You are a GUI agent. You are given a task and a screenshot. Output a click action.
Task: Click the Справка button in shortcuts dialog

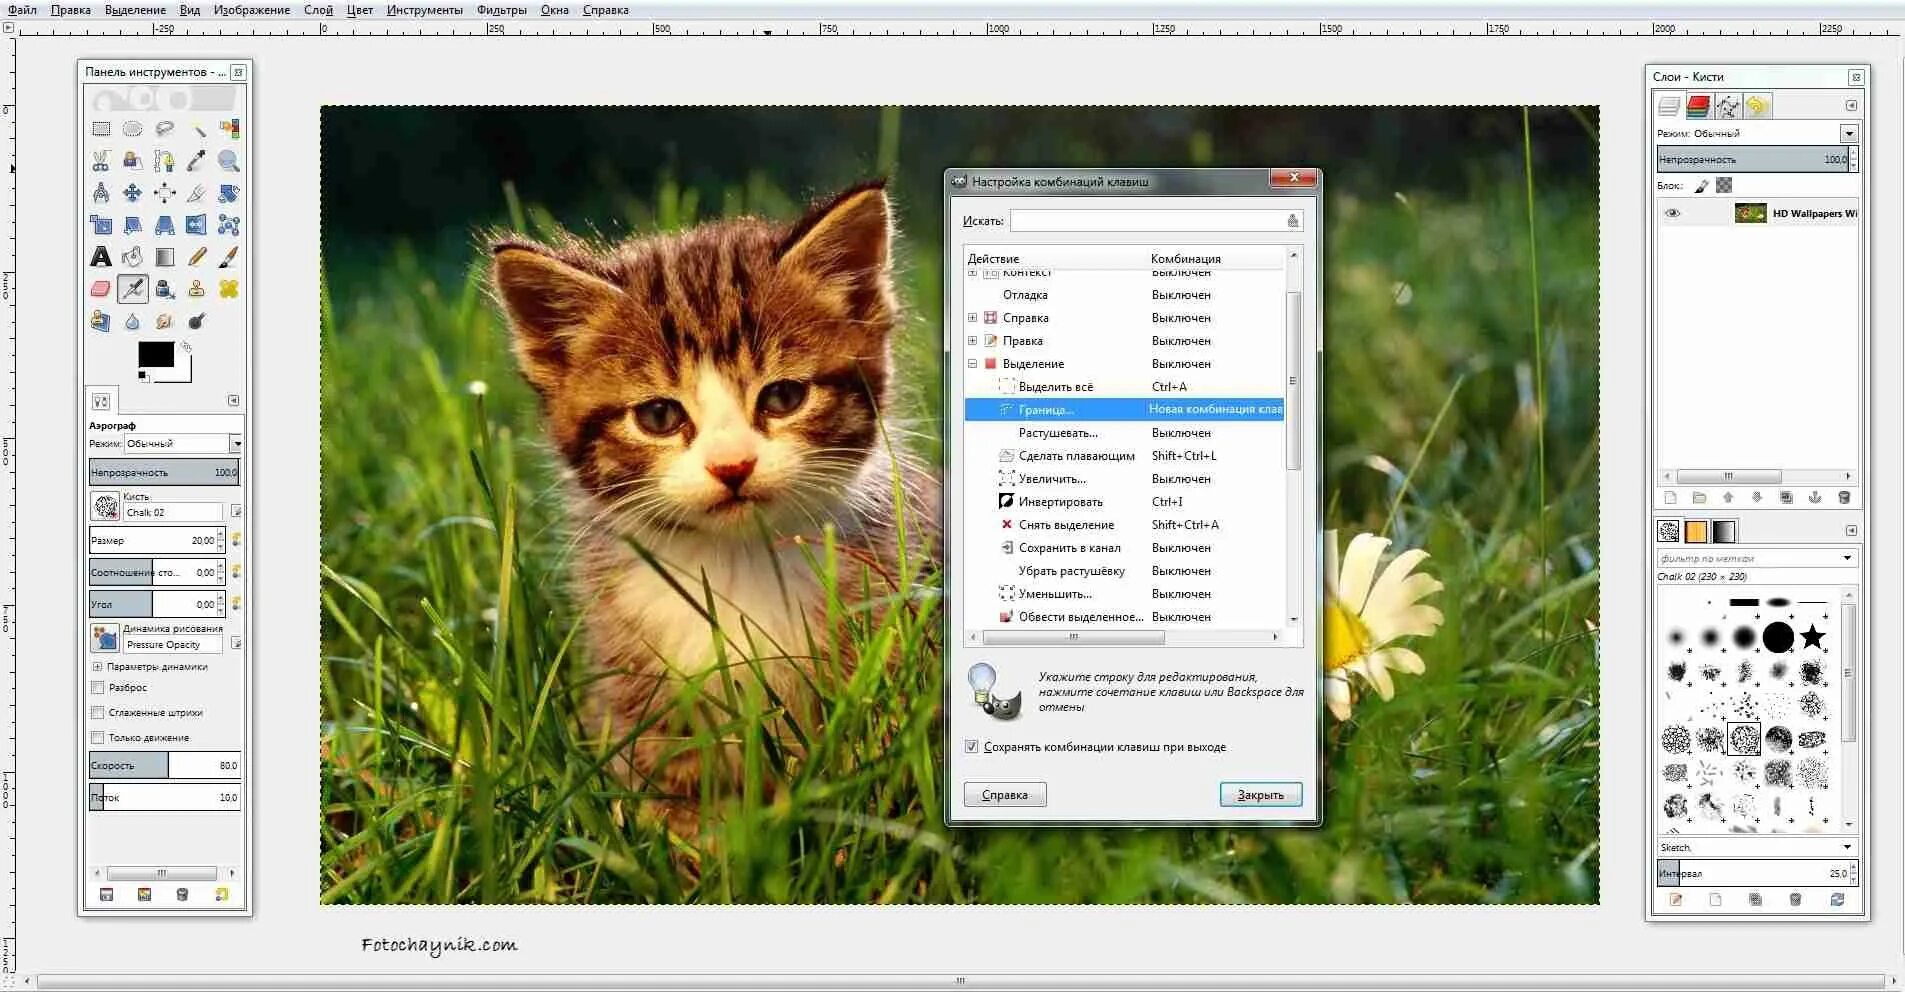(1005, 795)
